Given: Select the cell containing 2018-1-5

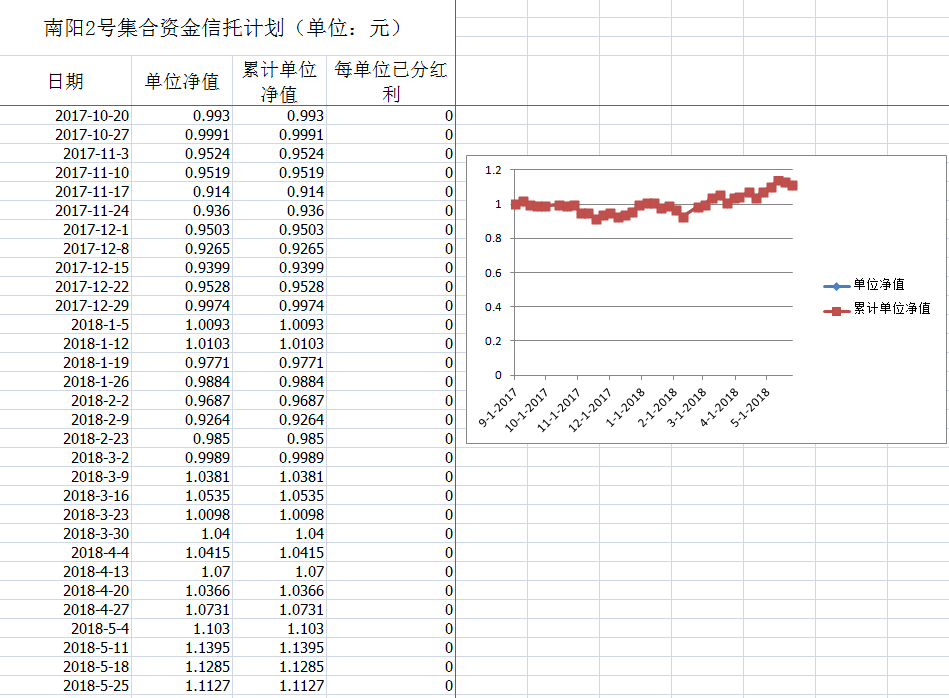Looking at the screenshot, I should 100,325.
